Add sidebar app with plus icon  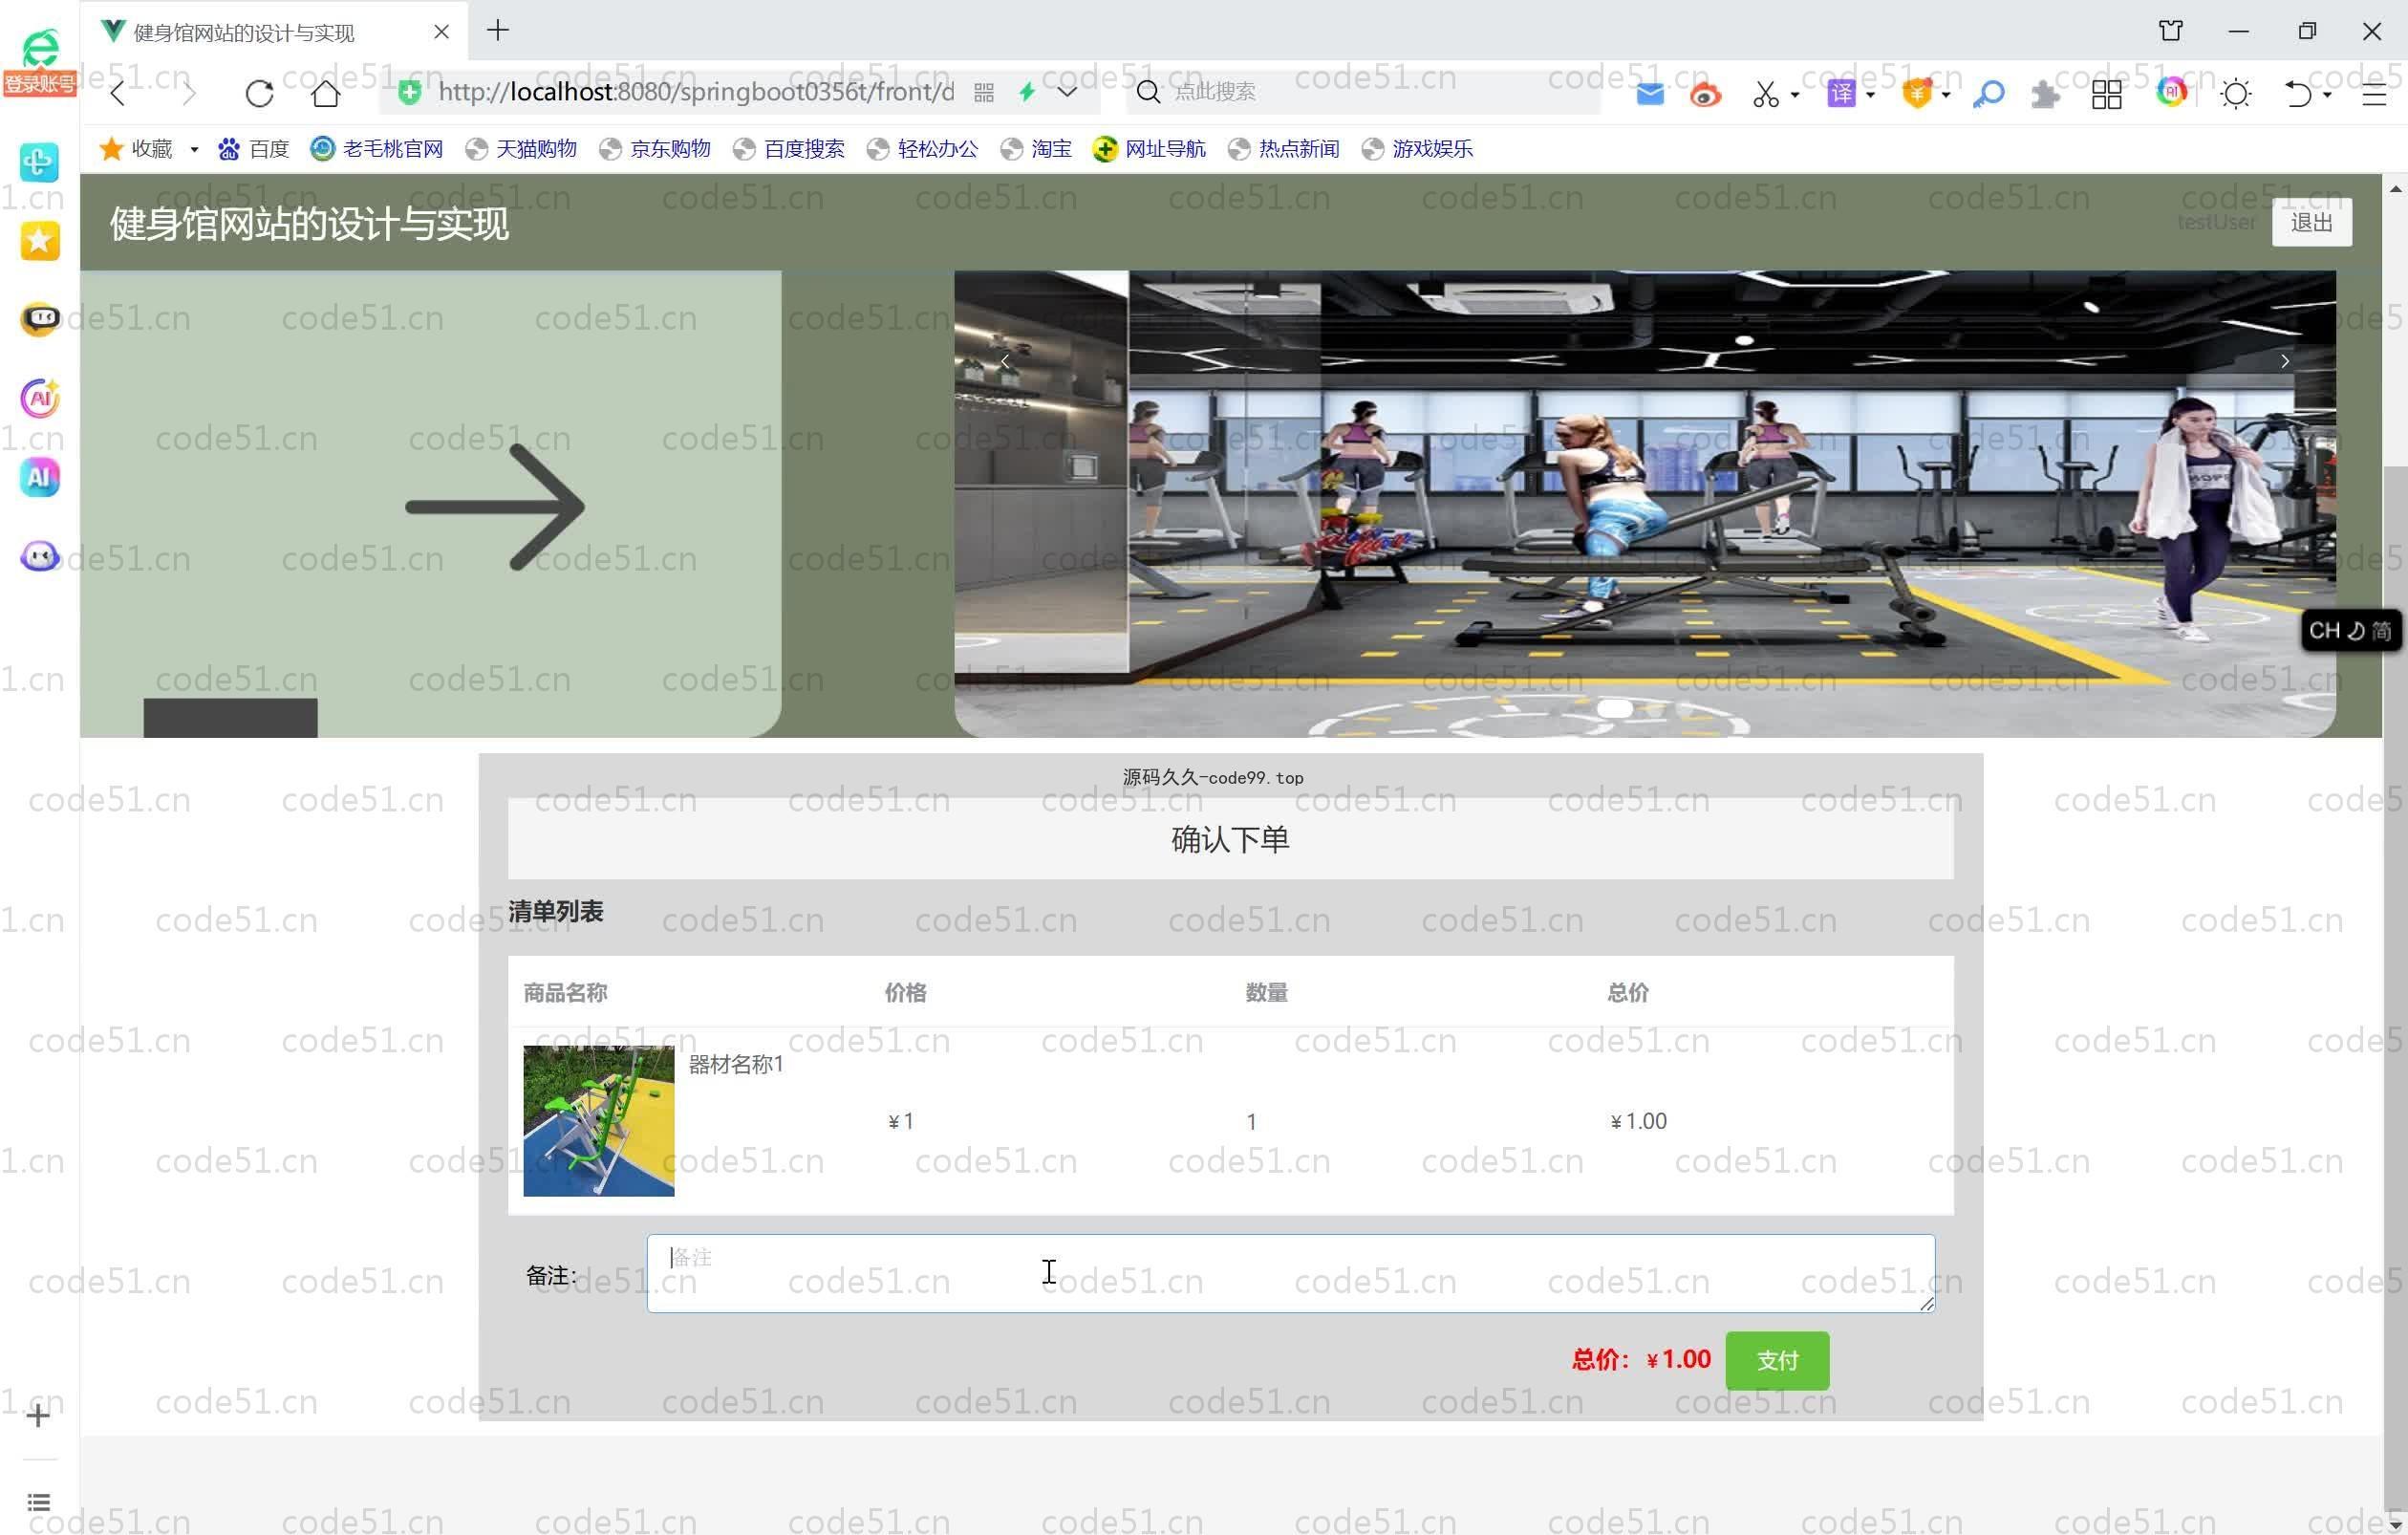coord(38,1415)
